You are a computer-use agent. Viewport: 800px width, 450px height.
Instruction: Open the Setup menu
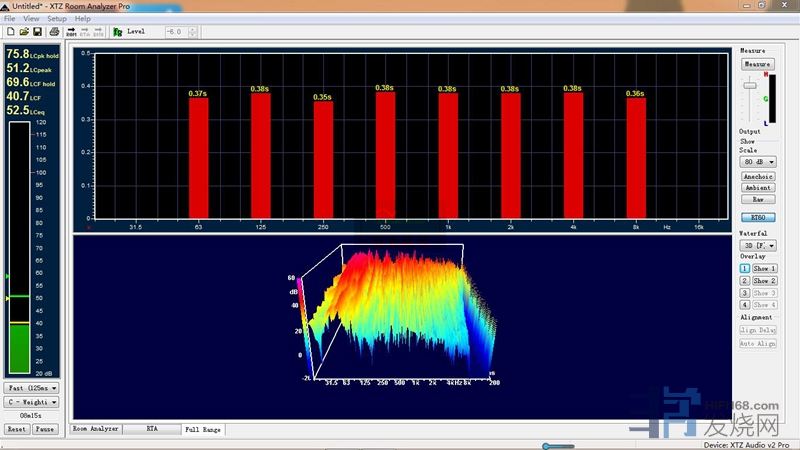(57, 18)
